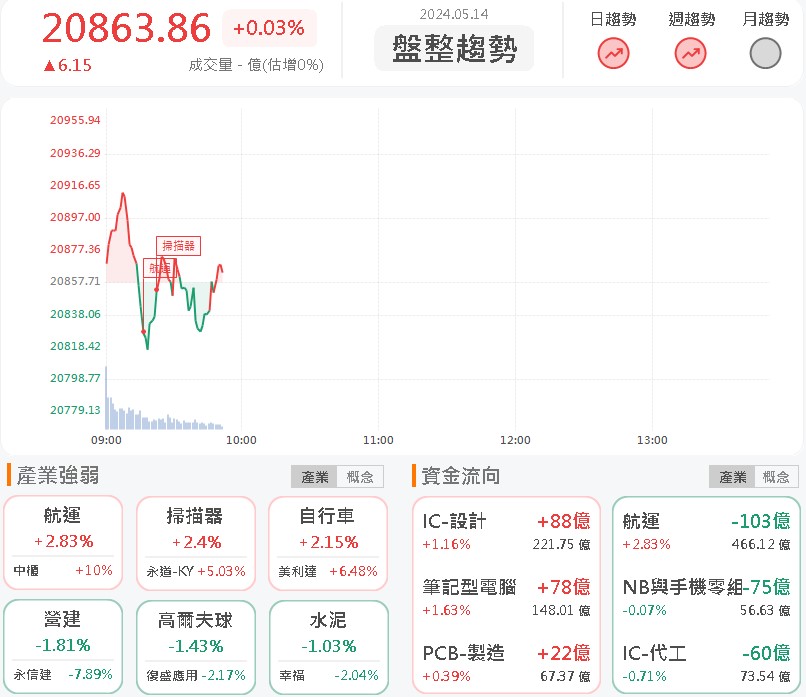Switch 產業強弱 panel to 概念 tab
This screenshot has width=806, height=697.
360,476
